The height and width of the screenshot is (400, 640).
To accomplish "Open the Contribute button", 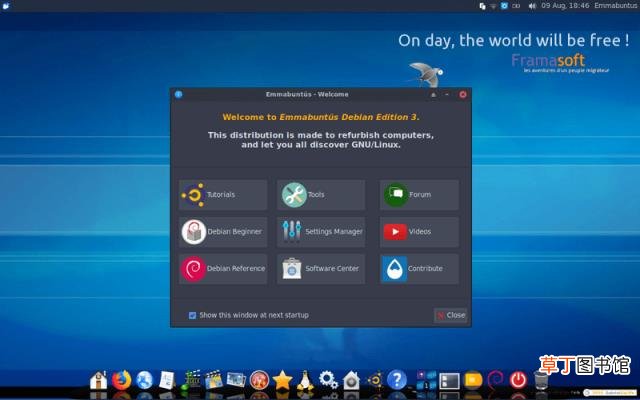I will [x=419, y=269].
